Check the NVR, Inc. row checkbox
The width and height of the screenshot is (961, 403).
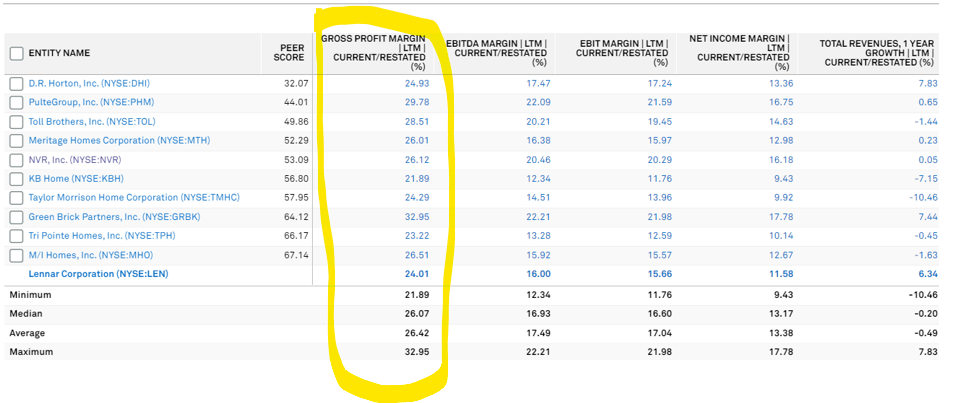click(x=17, y=160)
